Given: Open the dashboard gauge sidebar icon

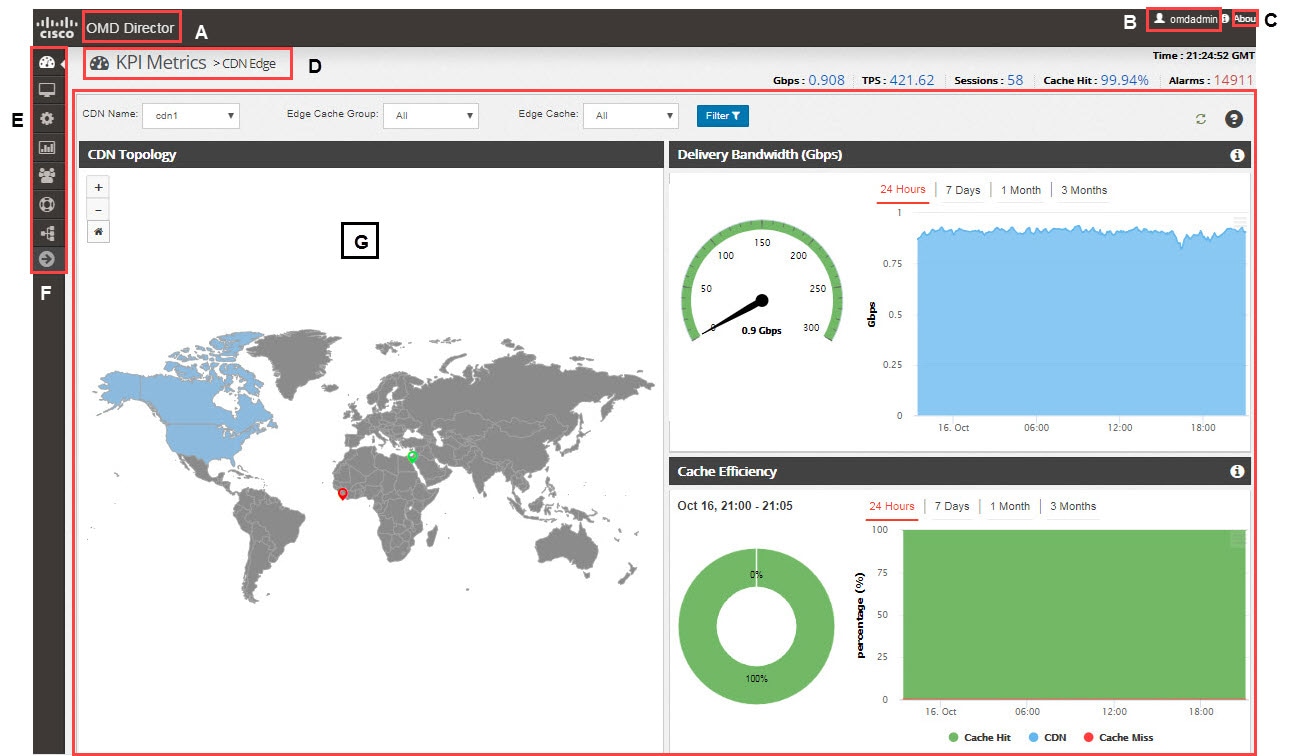Looking at the screenshot, I should 47,63.
